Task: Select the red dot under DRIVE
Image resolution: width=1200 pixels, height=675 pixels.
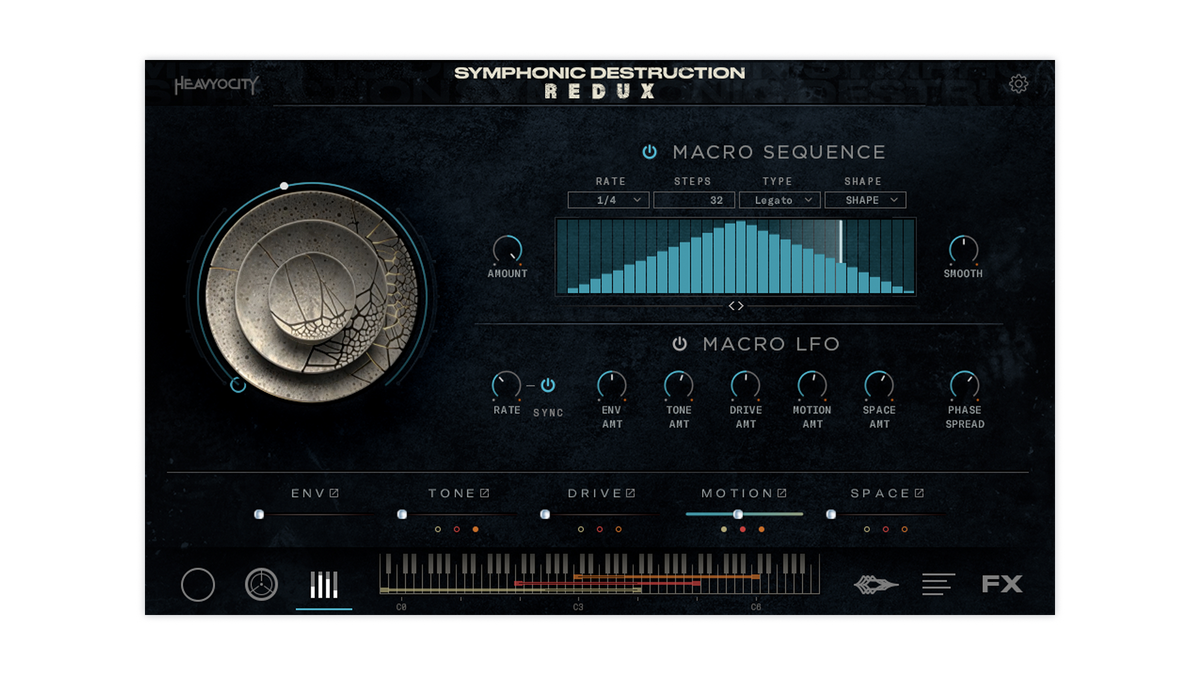Action: click(x=599, y=529)
